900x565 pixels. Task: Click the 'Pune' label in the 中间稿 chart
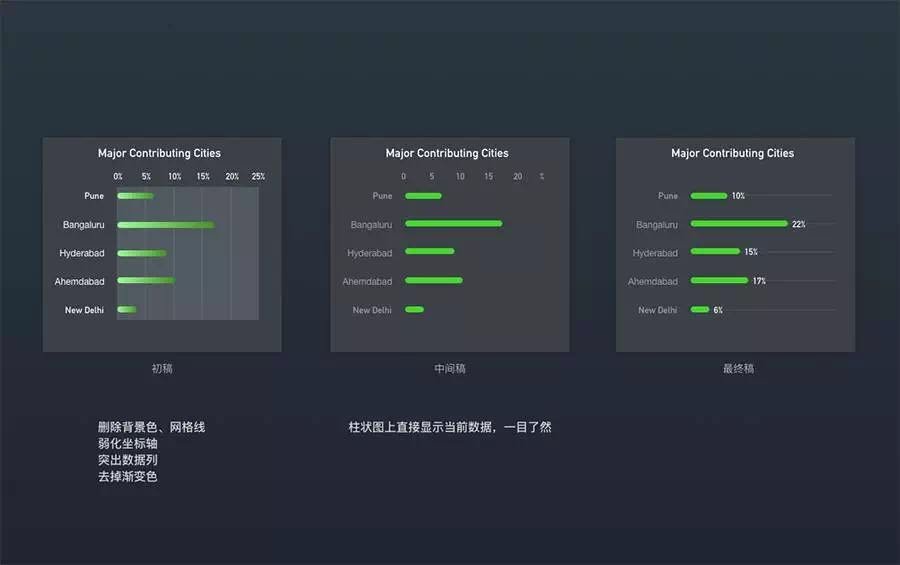382,196
